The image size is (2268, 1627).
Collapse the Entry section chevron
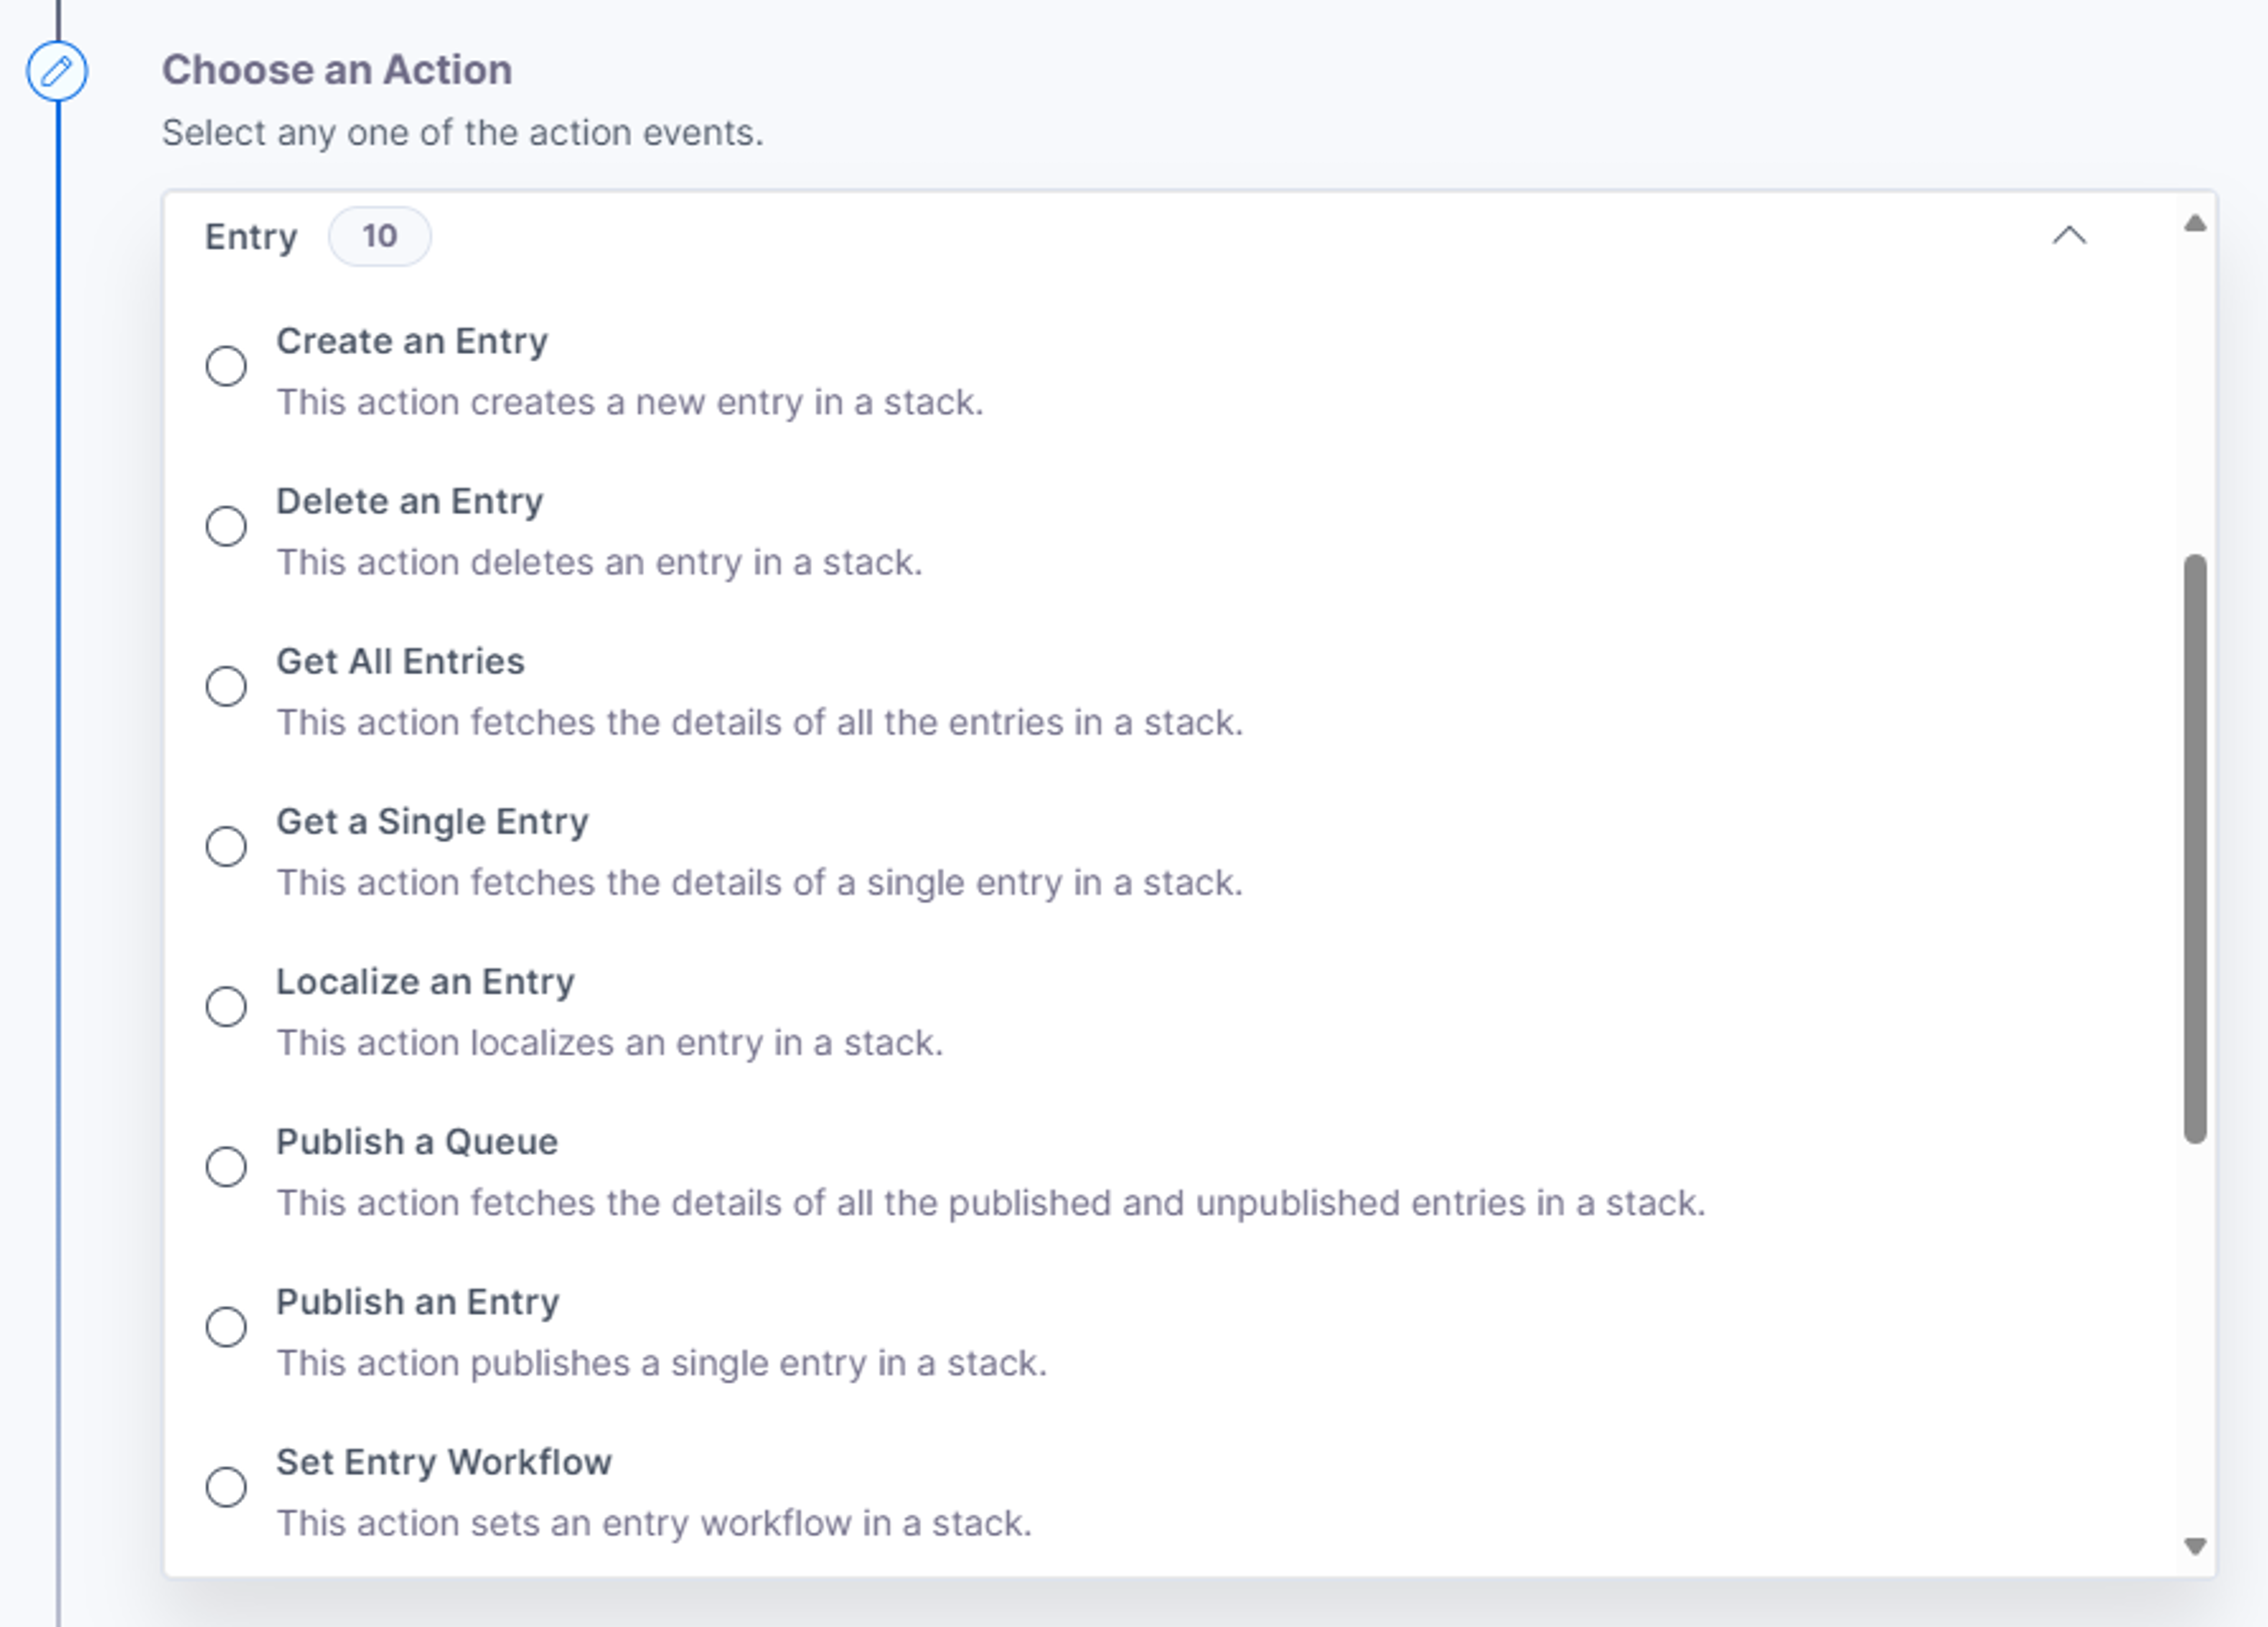tap(2069, 236)
